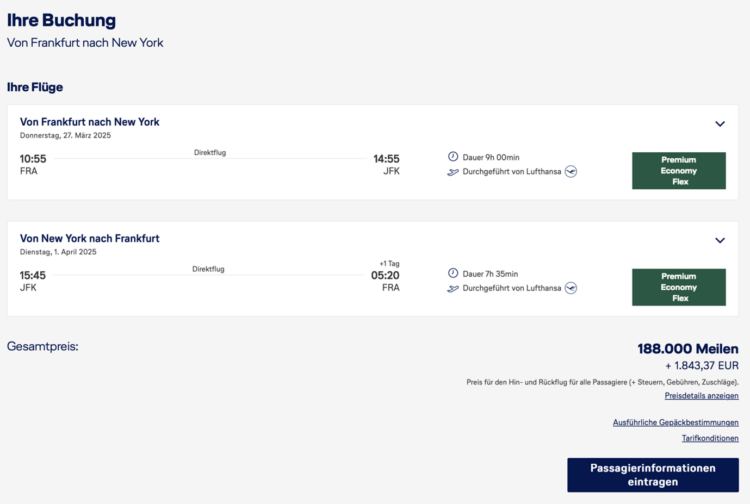Click the clock icon beside Dauer 9h 00min
The width and height of the screenshot is (750, 504).
point(452,156)
